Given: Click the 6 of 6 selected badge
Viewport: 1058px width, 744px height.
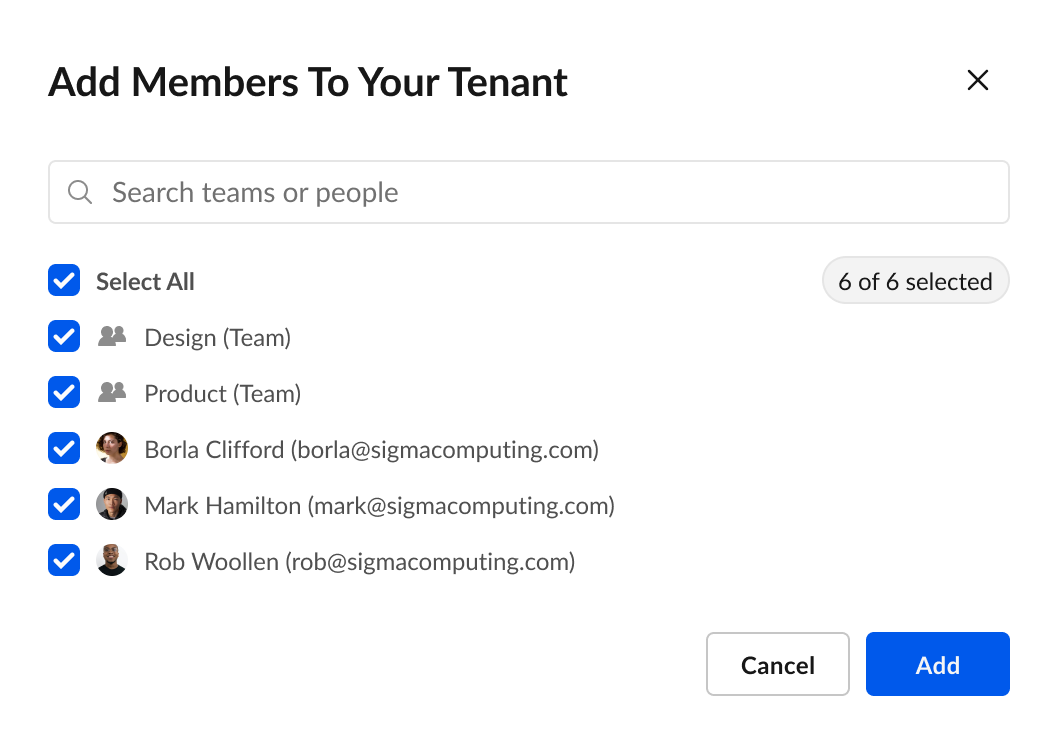Looking at the screenshot, I should (x=915, y=282).
